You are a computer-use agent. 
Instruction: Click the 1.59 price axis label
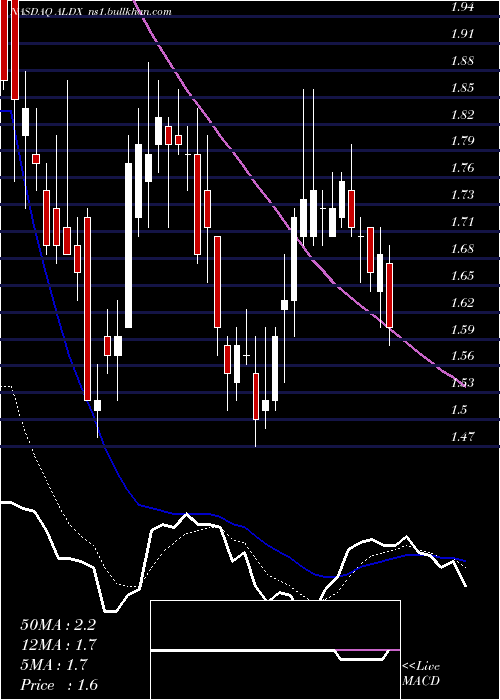click(x=463, y=329)
